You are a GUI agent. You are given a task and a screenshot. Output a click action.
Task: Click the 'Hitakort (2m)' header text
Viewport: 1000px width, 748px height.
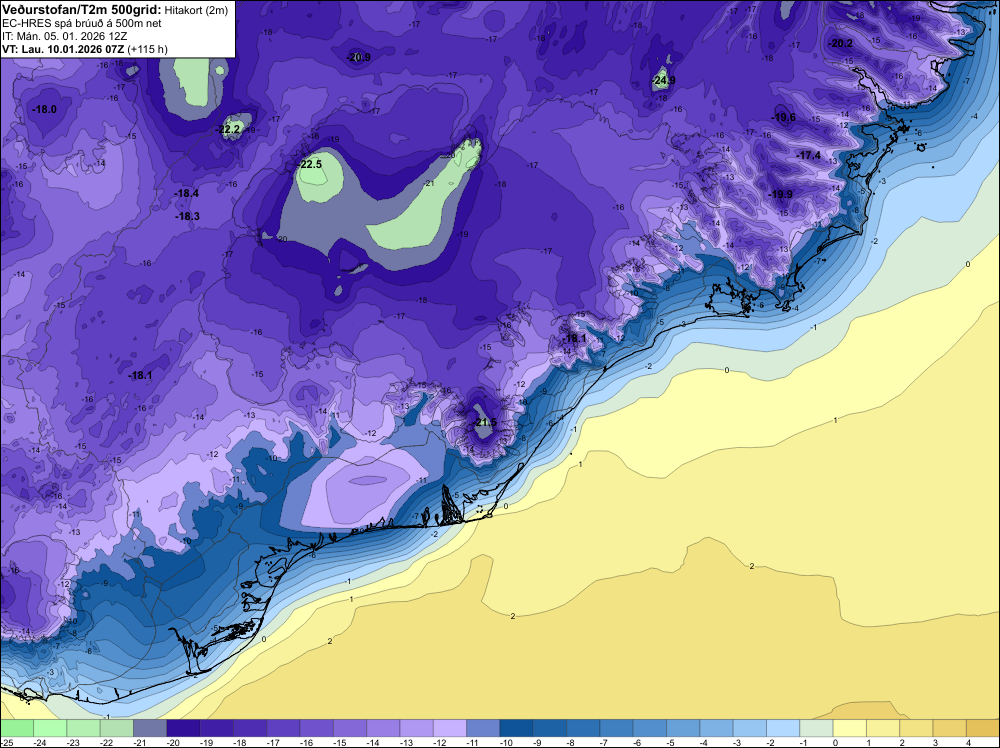[196, 10]
